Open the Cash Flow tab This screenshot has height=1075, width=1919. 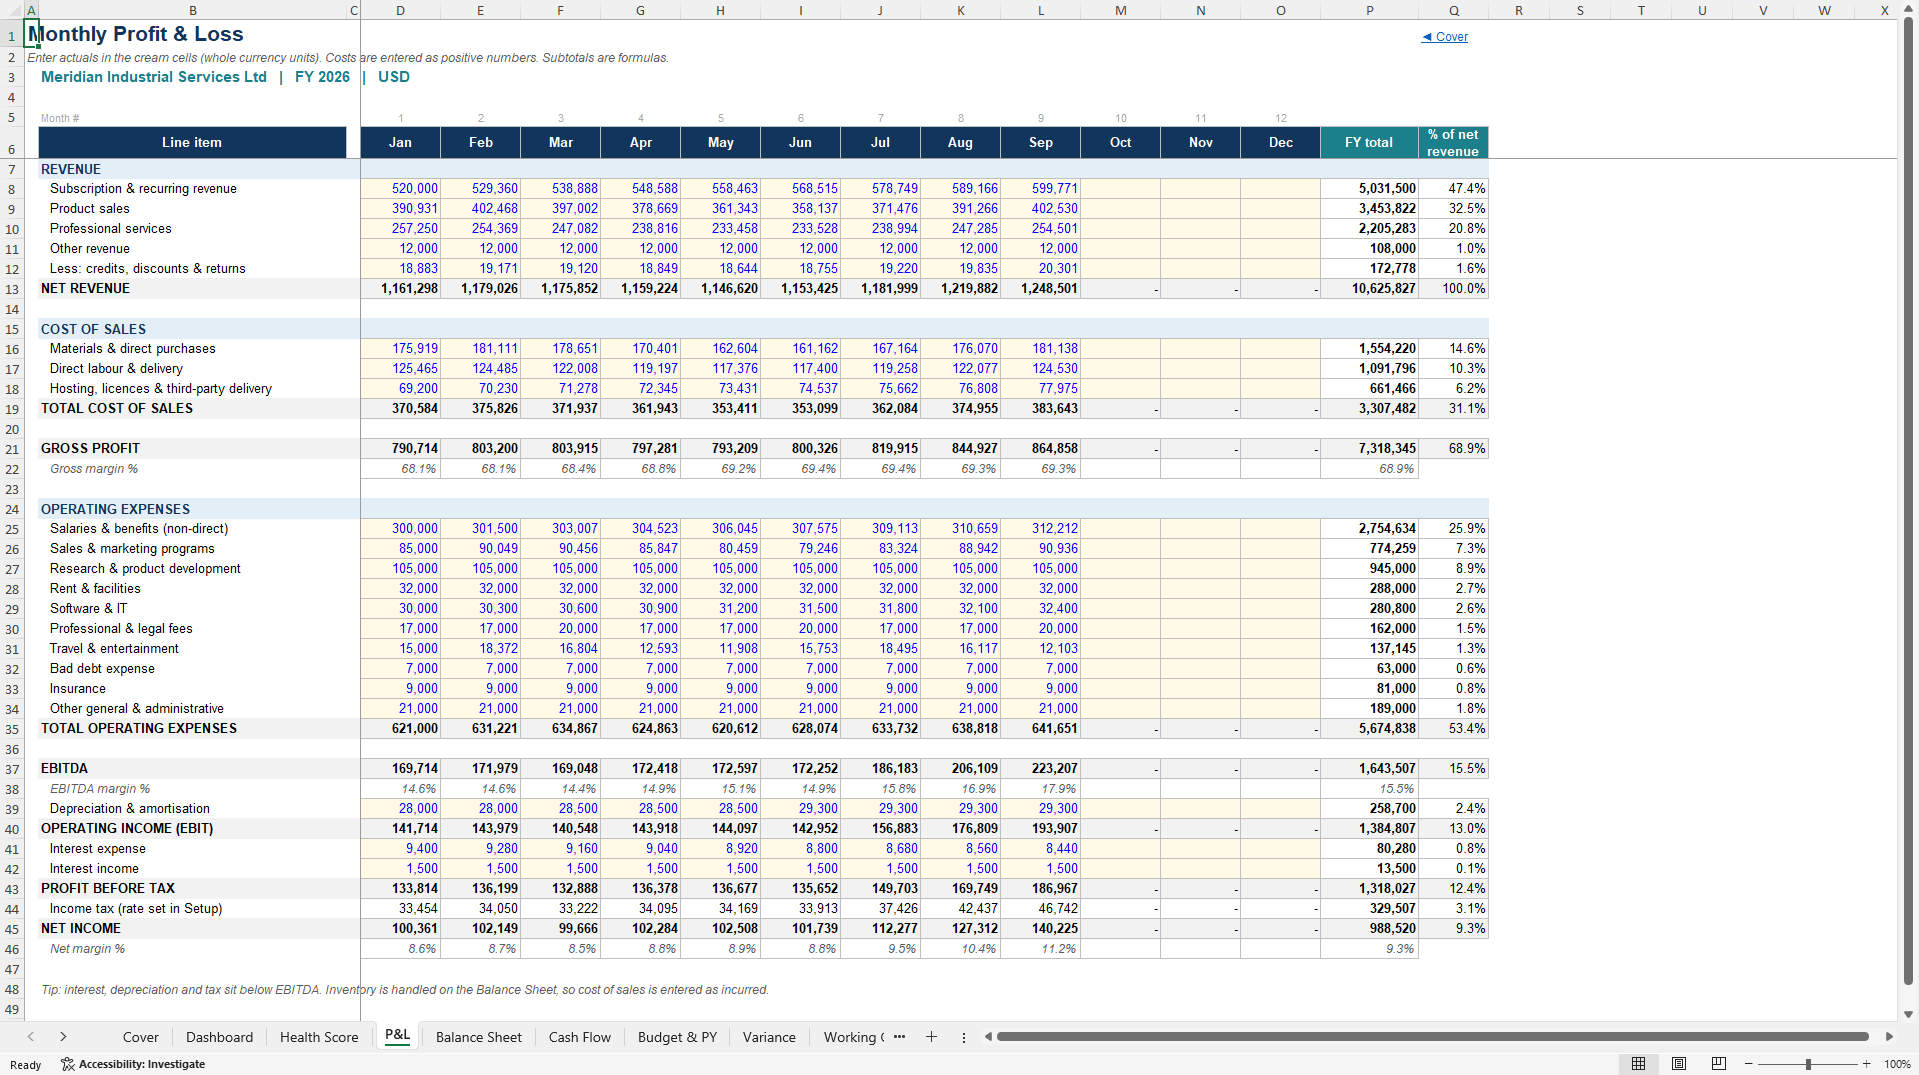coord(580,1037)
